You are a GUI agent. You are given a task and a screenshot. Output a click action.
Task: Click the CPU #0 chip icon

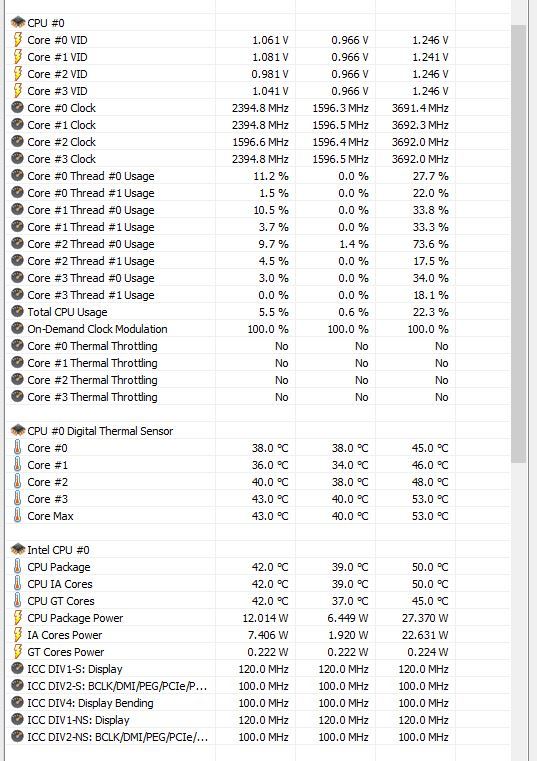point(18,22)
